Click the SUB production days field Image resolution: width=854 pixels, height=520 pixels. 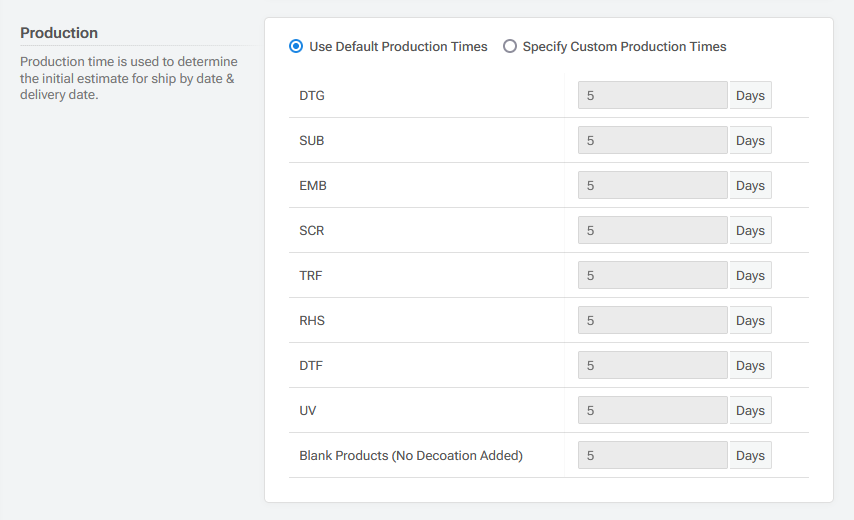tap(652, 140)
